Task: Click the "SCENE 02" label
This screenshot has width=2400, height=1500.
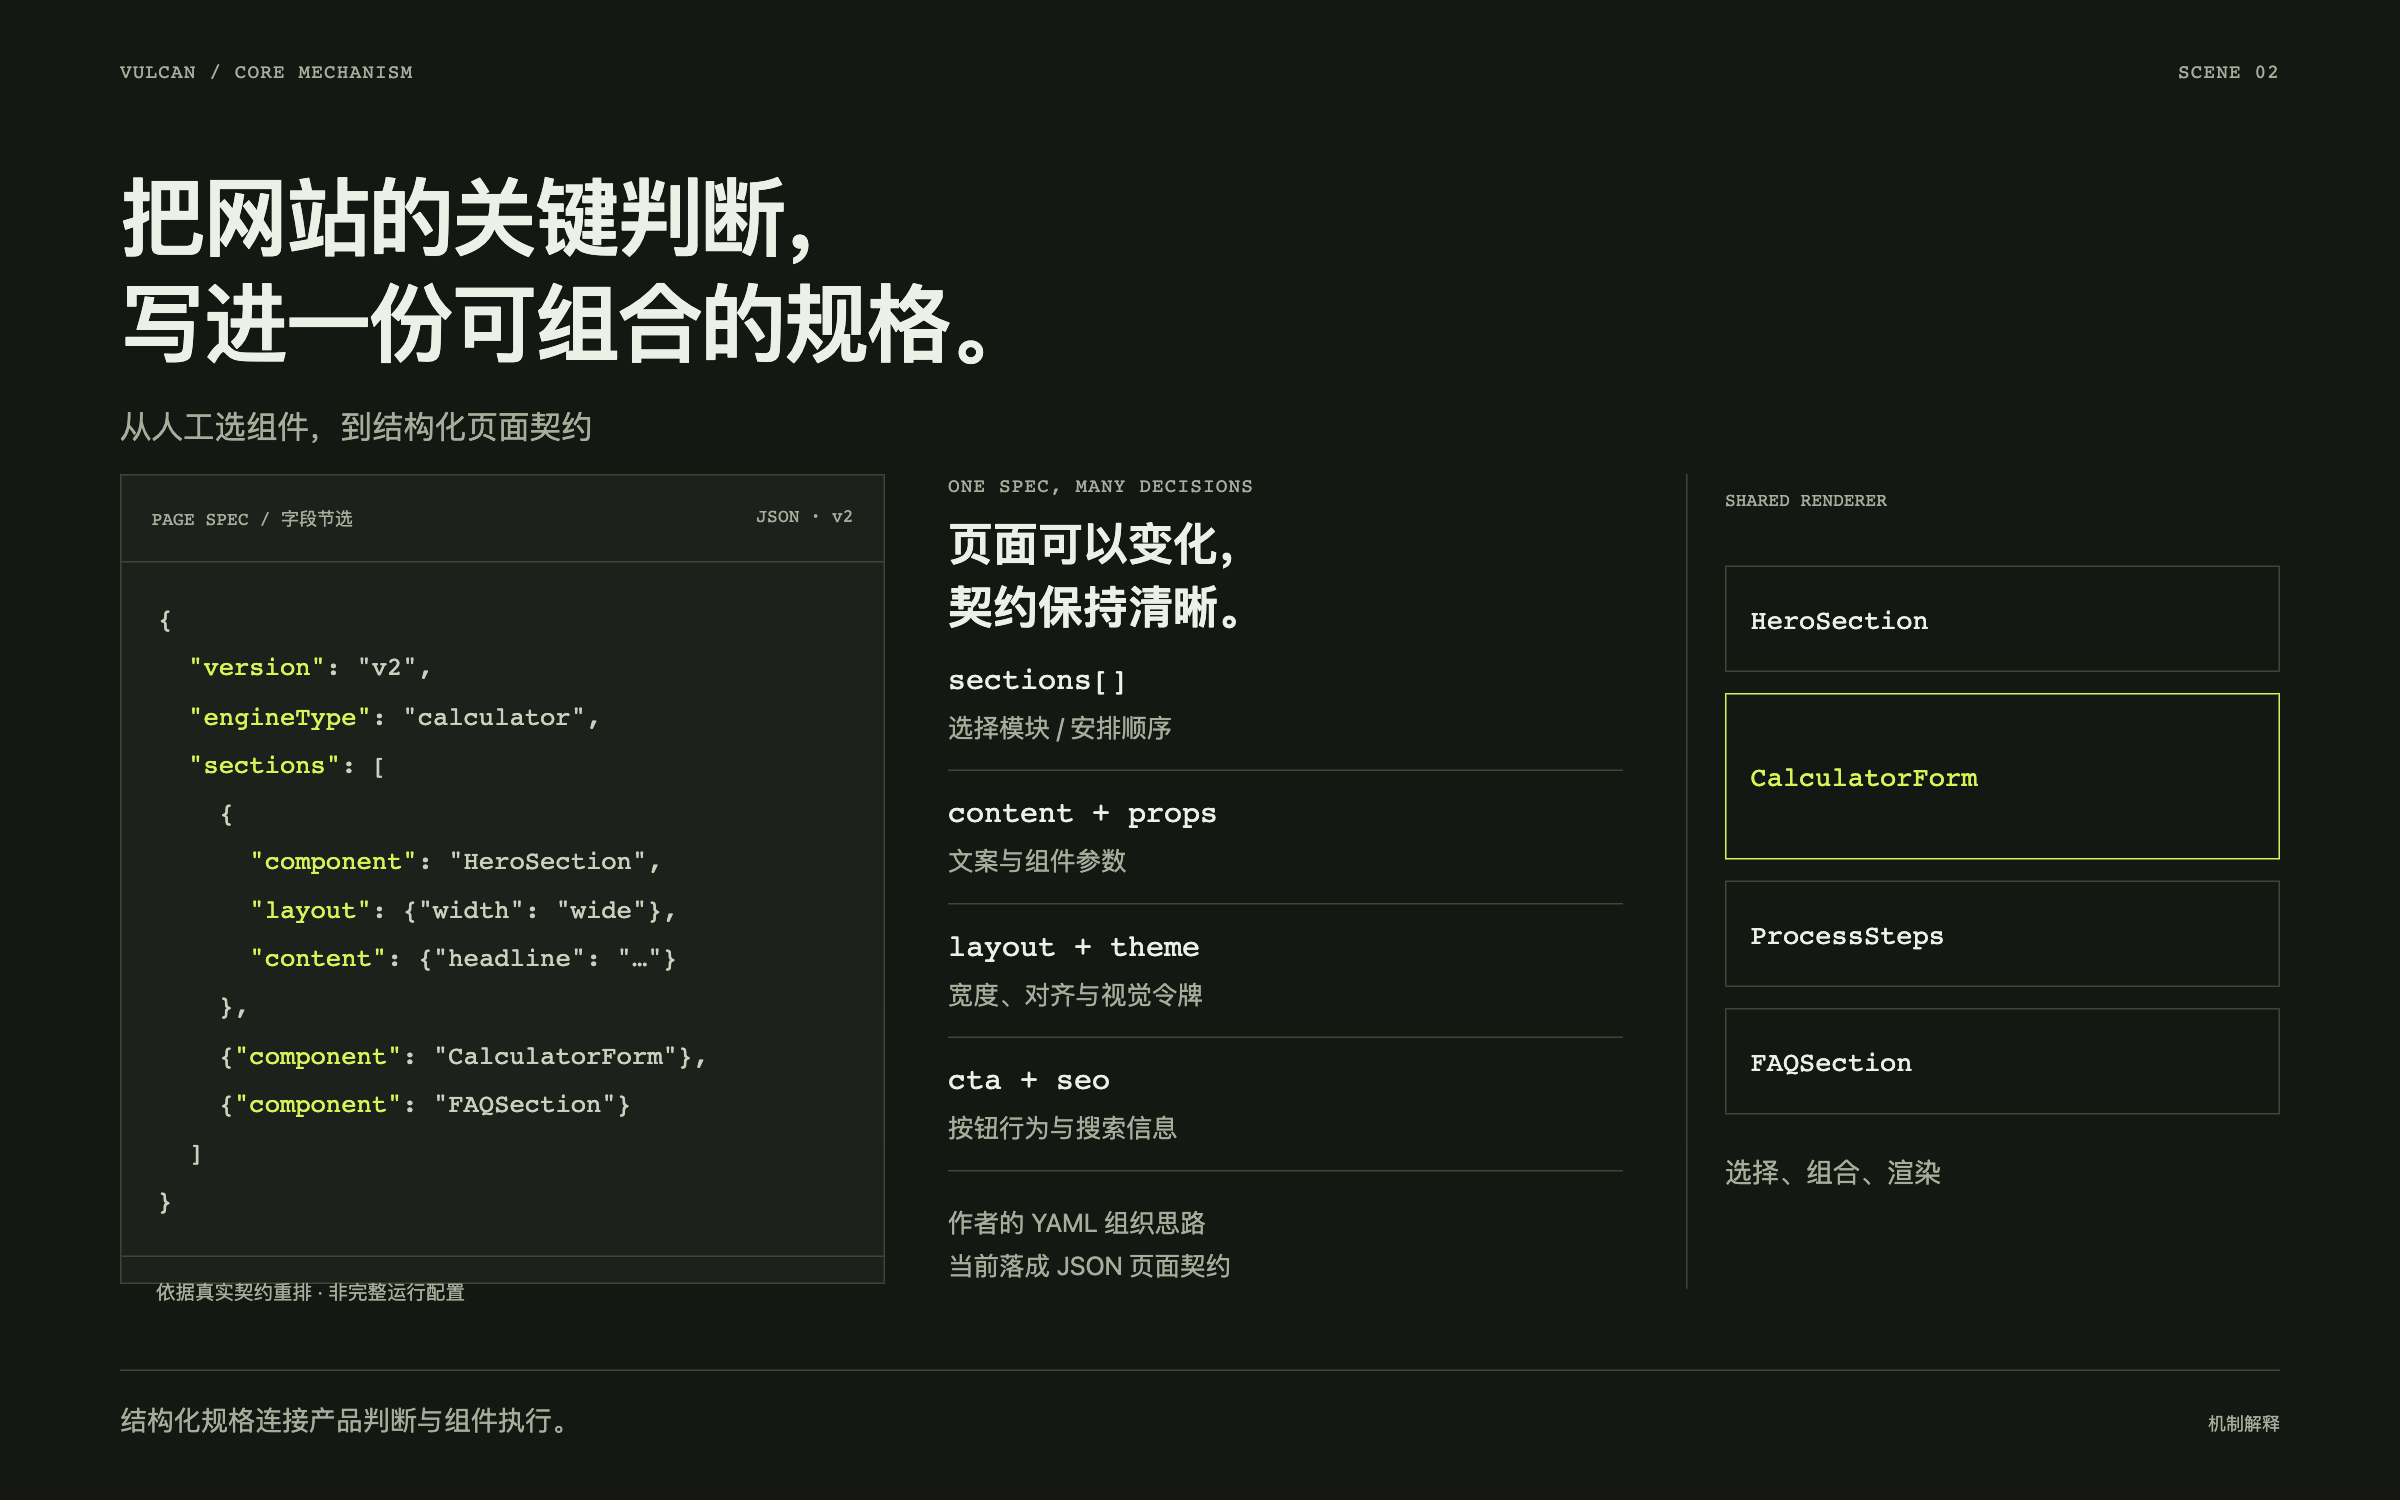Action: (2228, 72)
